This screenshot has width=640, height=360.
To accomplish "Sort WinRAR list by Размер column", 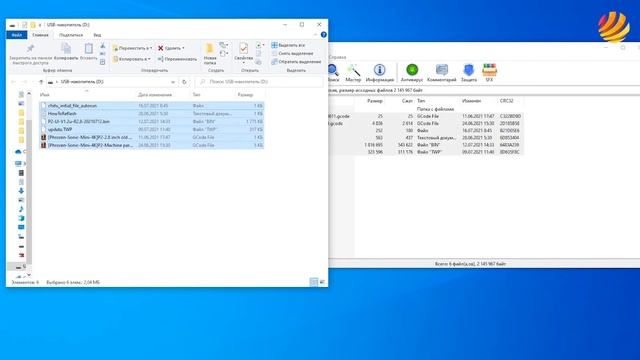I will click(x=375, y=101).
